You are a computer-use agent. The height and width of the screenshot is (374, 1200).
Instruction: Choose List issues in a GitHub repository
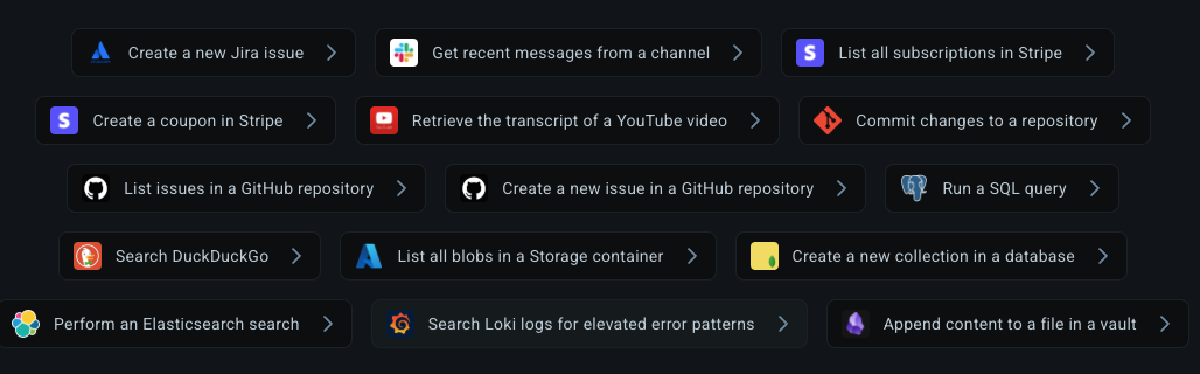click(x=246, y=188)
